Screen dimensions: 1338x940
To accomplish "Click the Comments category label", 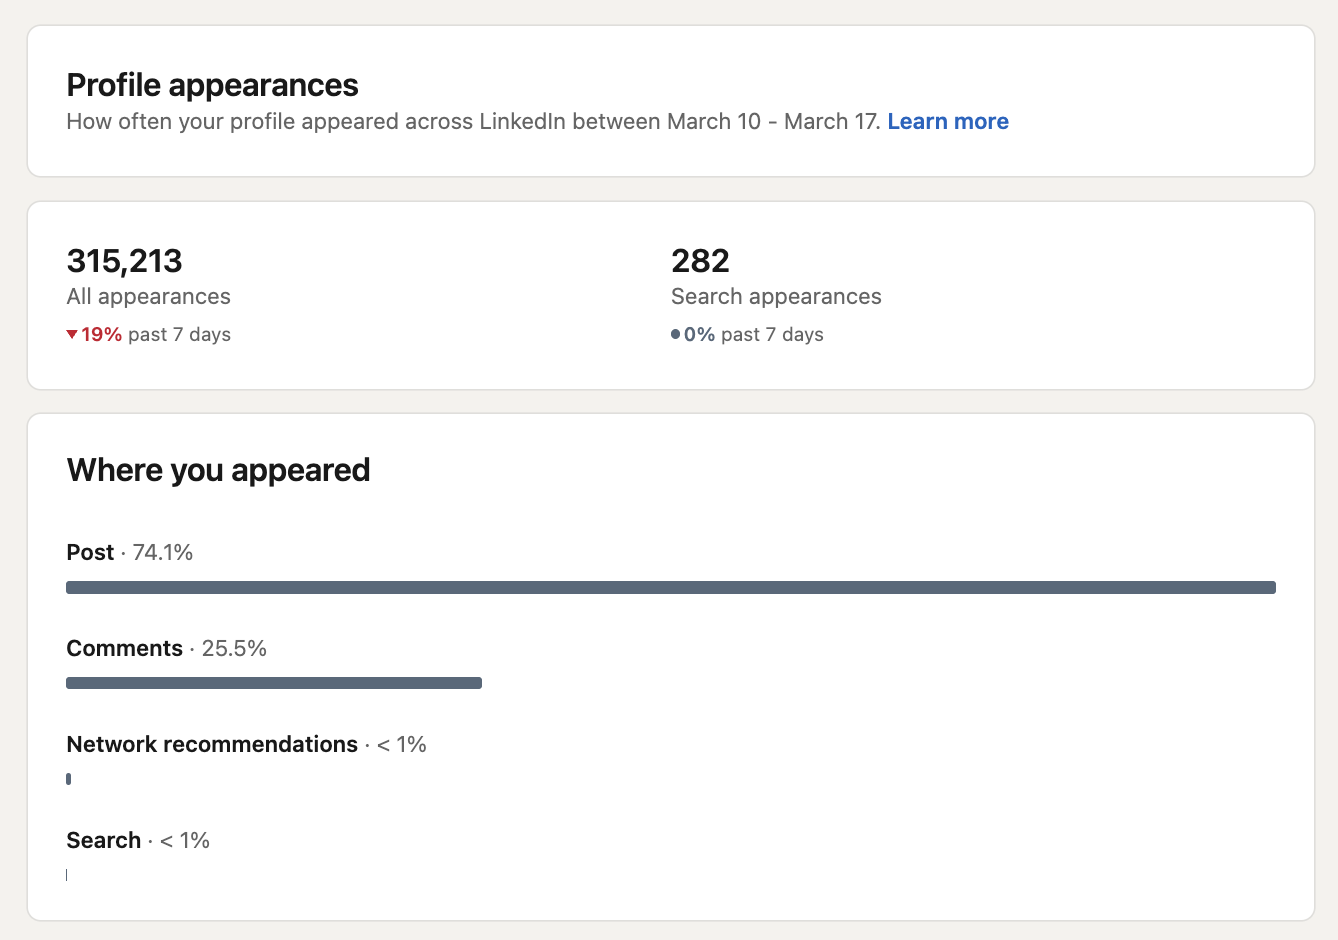I will pyautogui.click(x=124, y=648).
